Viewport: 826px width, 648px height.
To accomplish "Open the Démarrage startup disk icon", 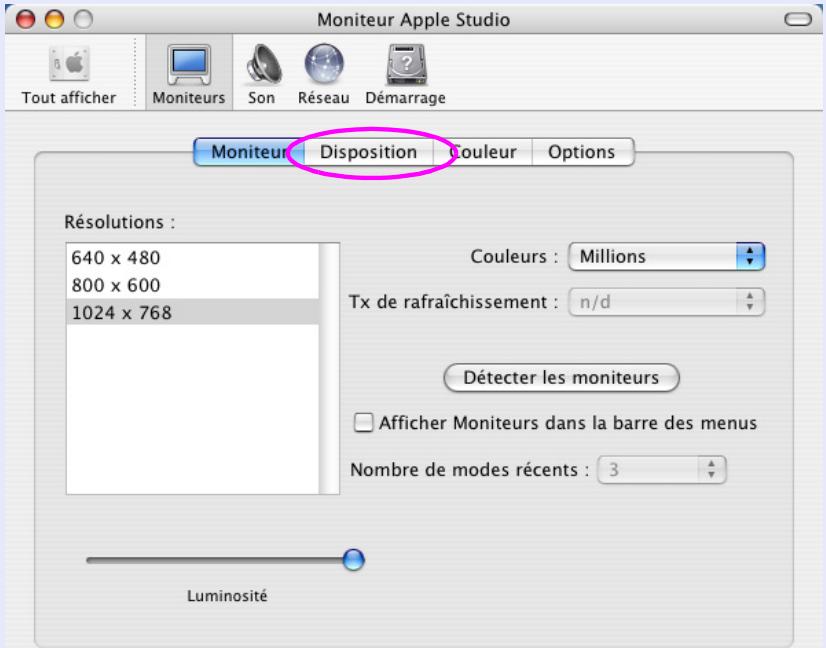I will pos(406,75).
